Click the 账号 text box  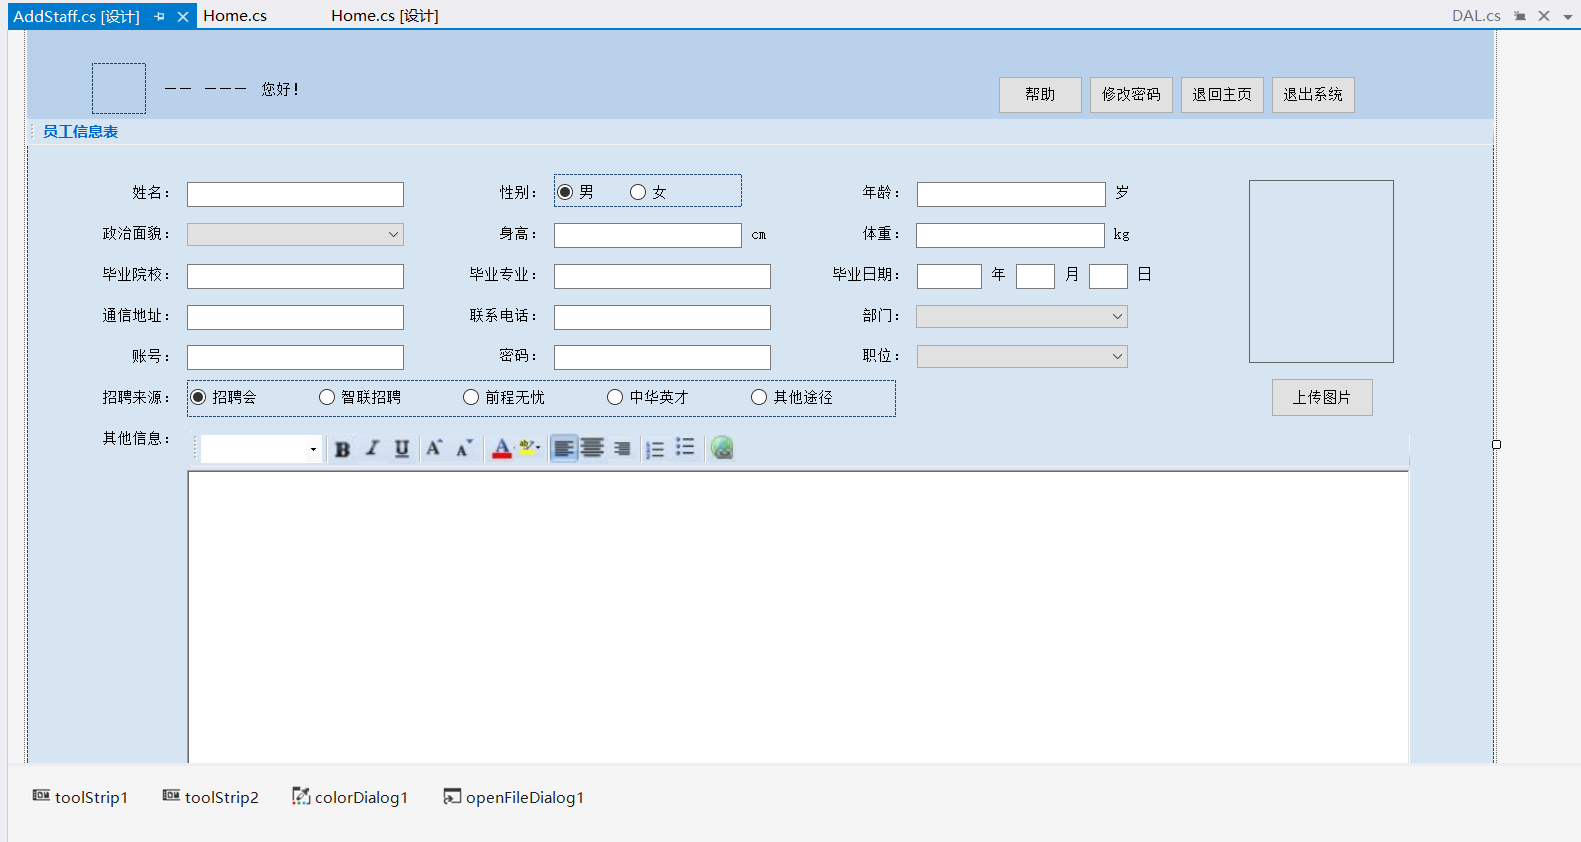295,357
